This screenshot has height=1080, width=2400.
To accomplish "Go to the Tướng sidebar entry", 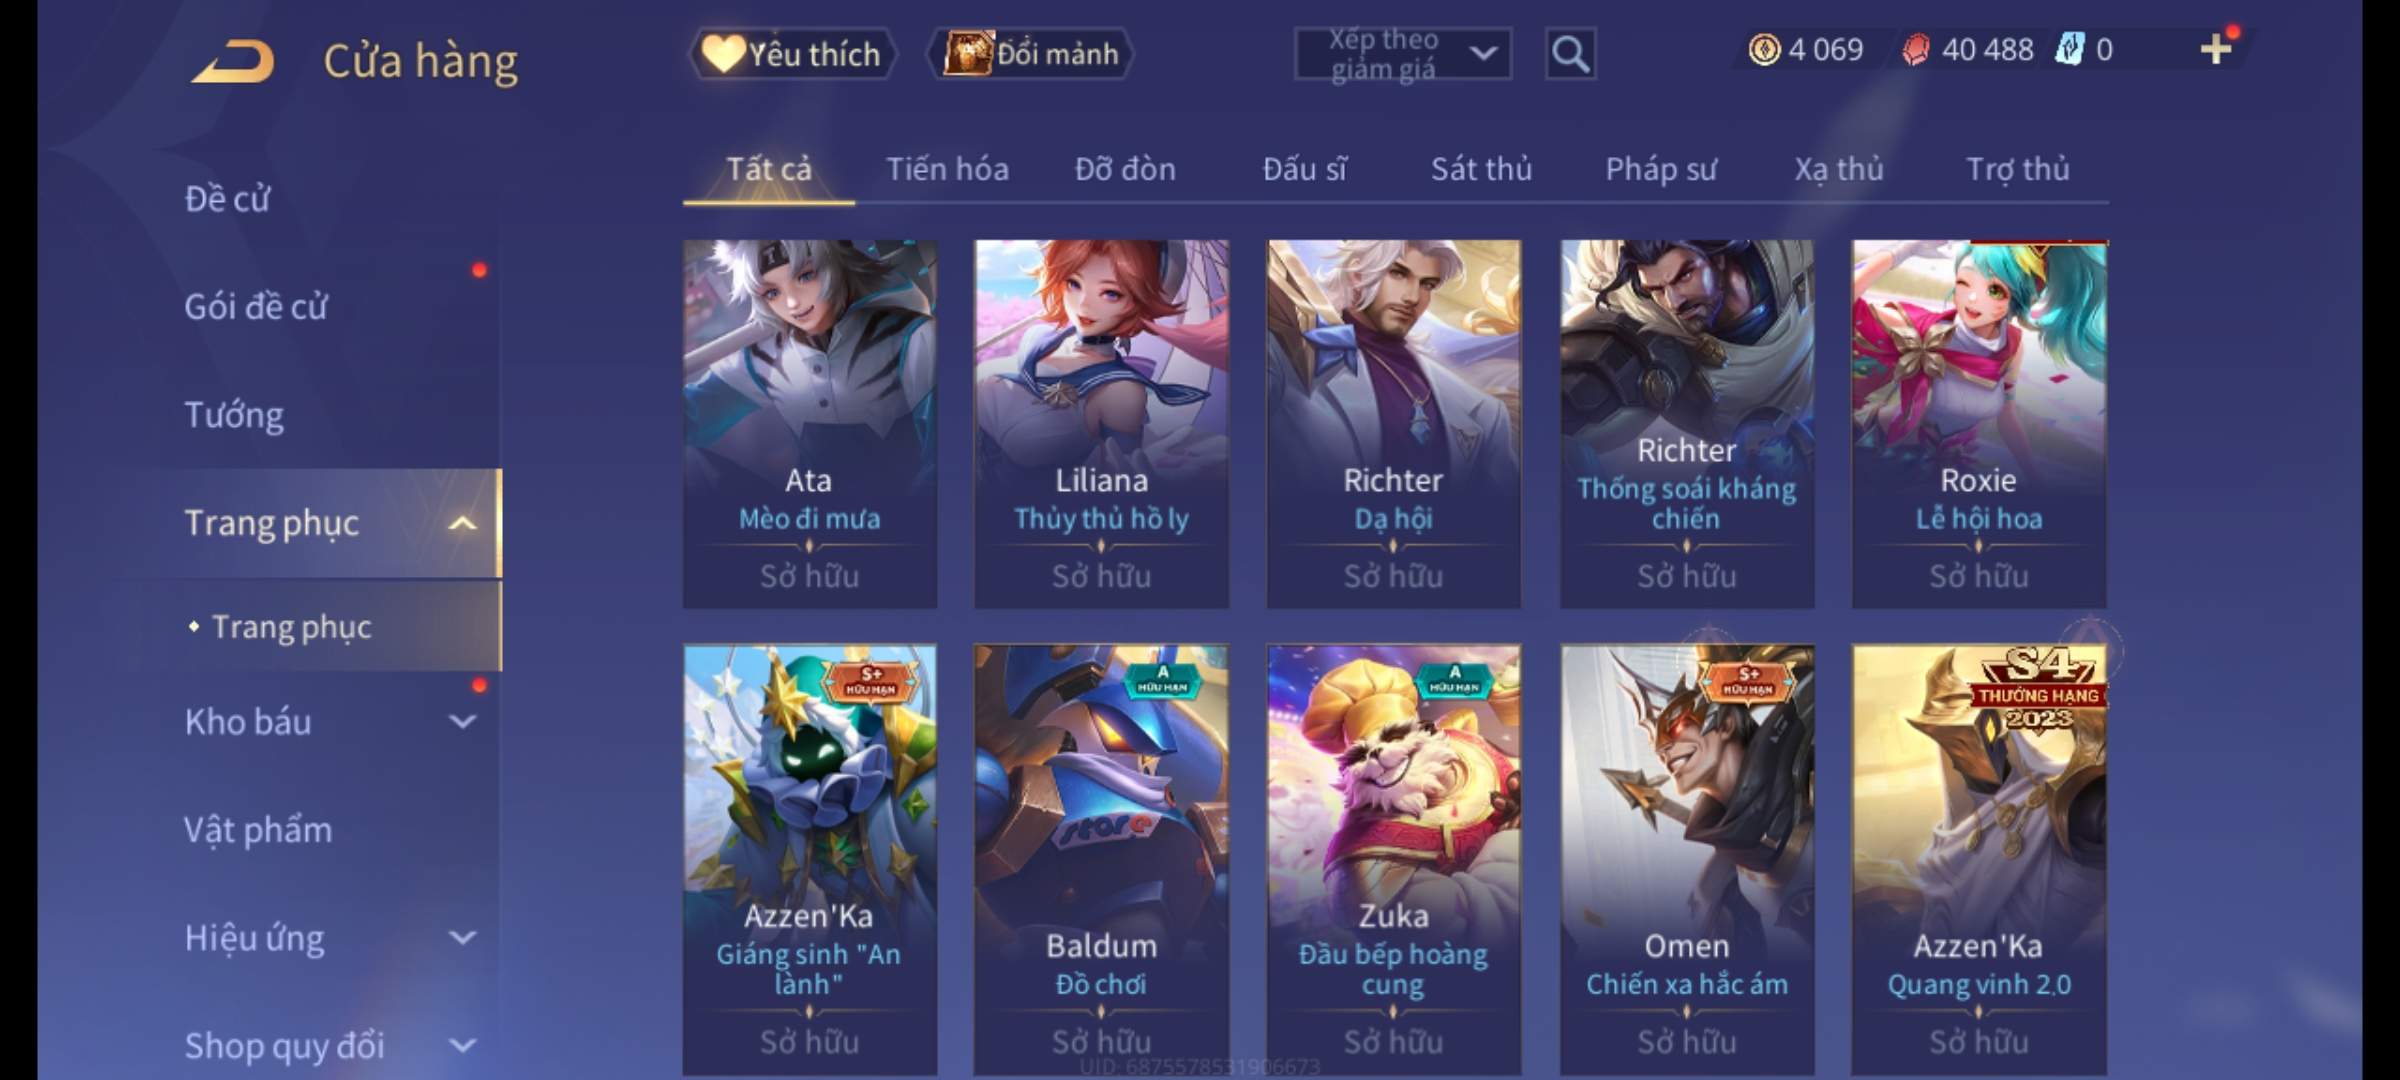I will click(234, 414).
